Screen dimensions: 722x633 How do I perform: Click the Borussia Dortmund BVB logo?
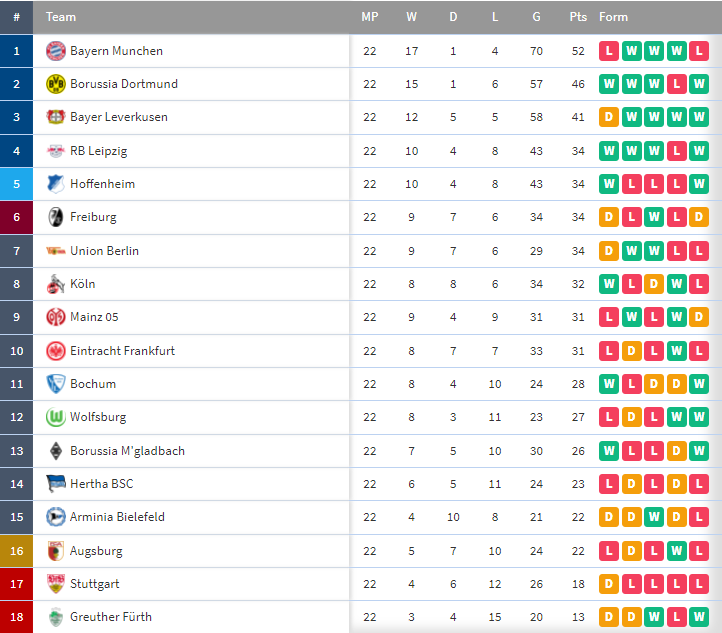[56, 84]
